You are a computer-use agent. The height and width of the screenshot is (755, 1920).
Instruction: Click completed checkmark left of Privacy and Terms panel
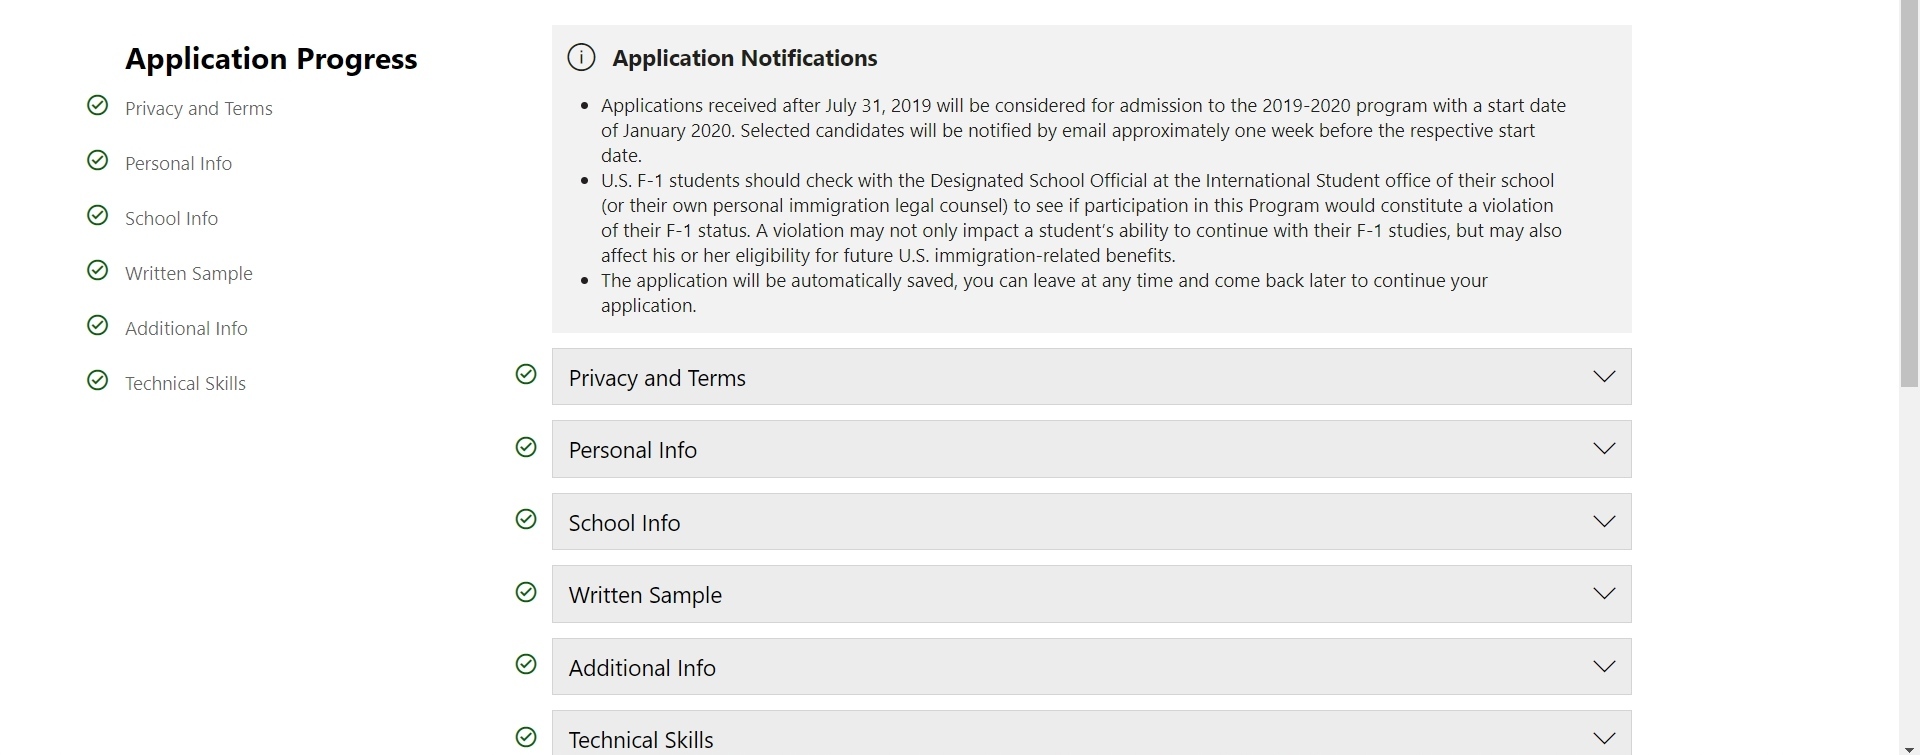tap(526, 375)
